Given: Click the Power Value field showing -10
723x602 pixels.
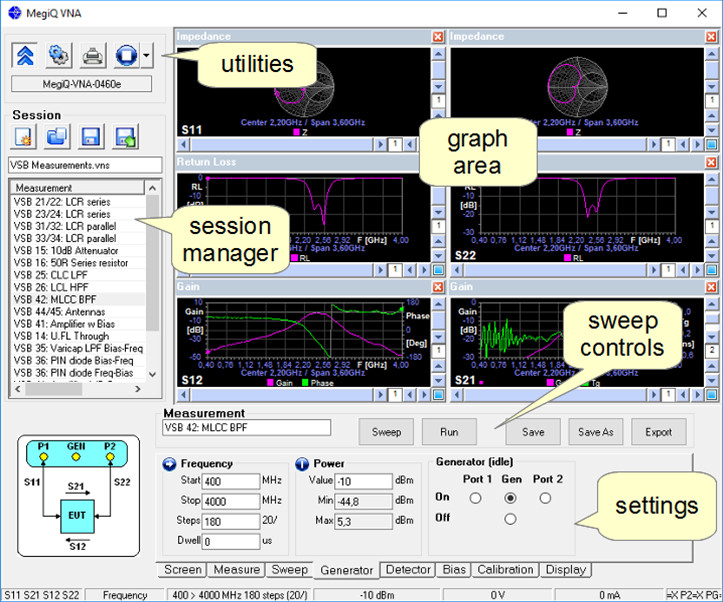Looking at the screenshot, I should 364,481.
